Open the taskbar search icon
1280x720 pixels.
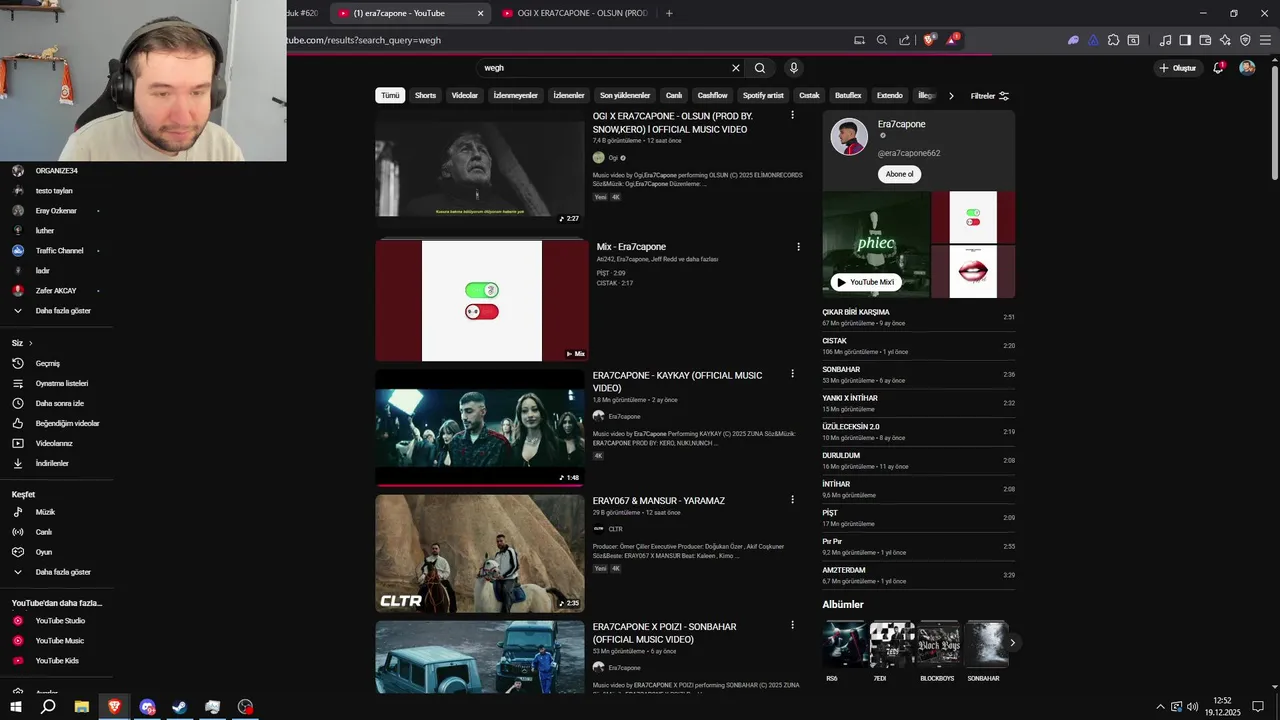(x=48, y=707)
